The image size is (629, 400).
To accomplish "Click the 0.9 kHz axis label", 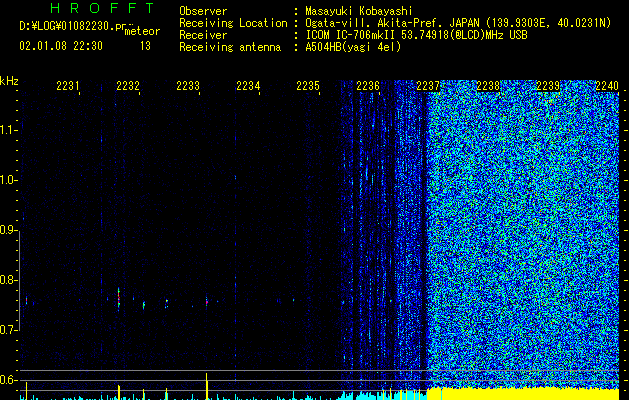I will 8,230.
